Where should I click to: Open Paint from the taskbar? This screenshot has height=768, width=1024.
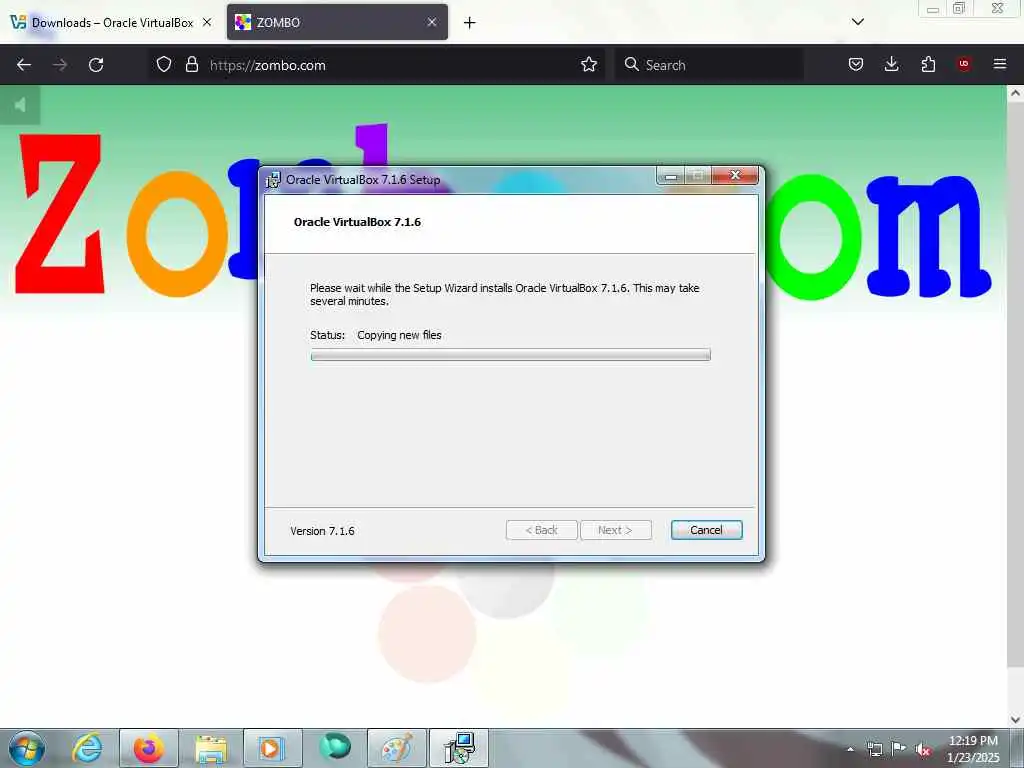point(396,748)
